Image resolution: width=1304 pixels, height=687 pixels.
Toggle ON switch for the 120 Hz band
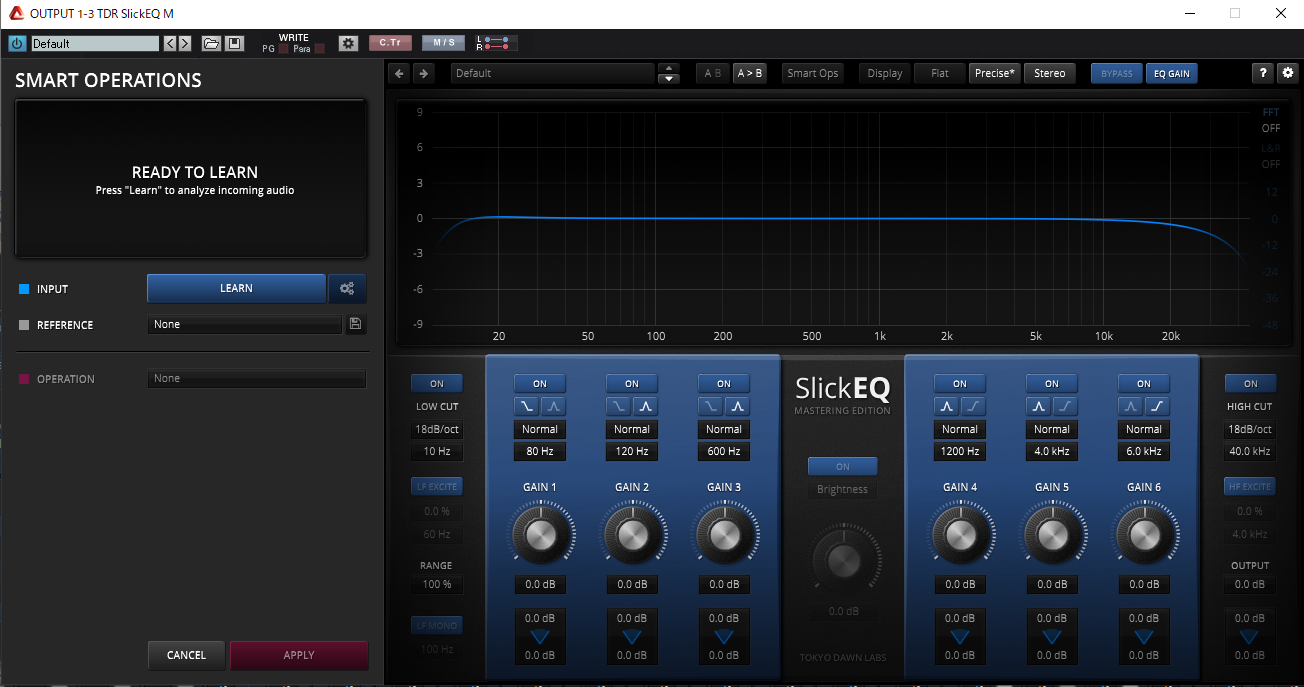[x=632, y=384]
